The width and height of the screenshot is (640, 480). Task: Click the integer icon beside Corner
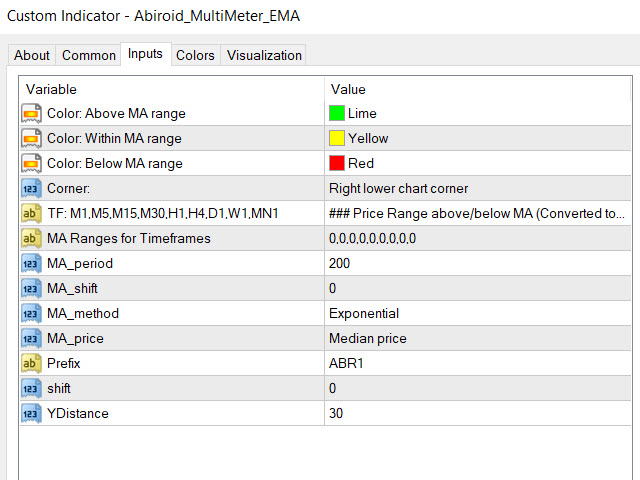pos(31,189)
